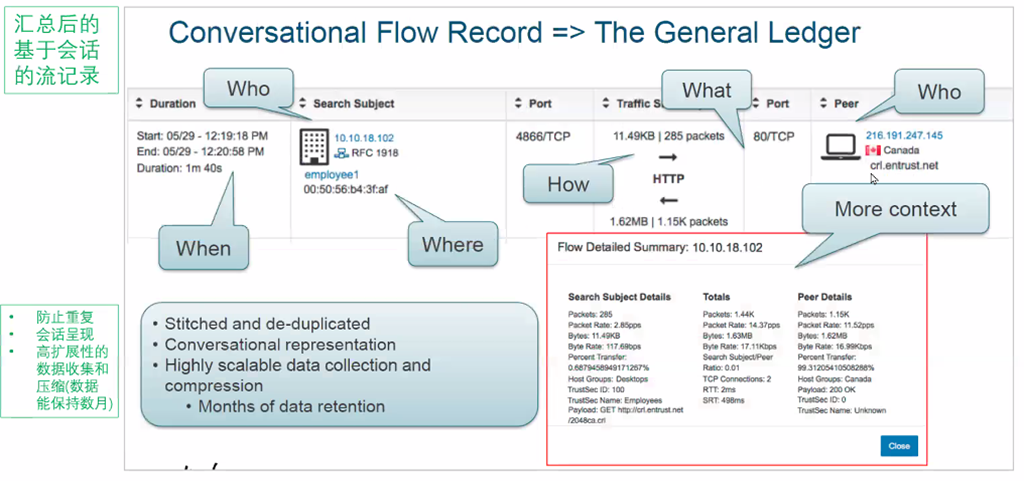The image size is (1024, 481).
Task: Click the sort arrows beside Search Subject header
Action: point(302,104)
